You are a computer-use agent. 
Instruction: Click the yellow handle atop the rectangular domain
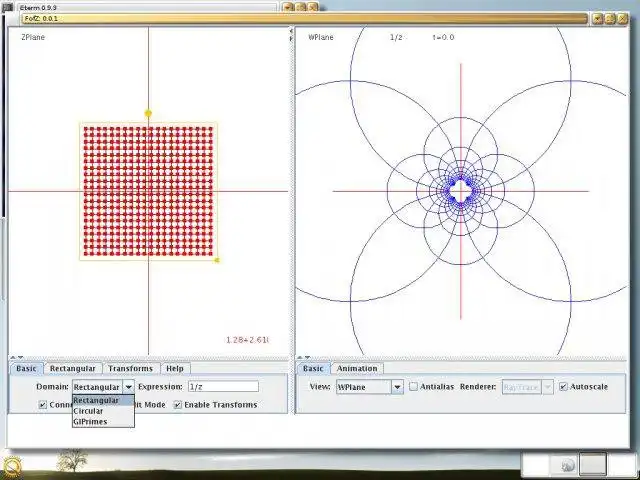[x=148, y=113]
